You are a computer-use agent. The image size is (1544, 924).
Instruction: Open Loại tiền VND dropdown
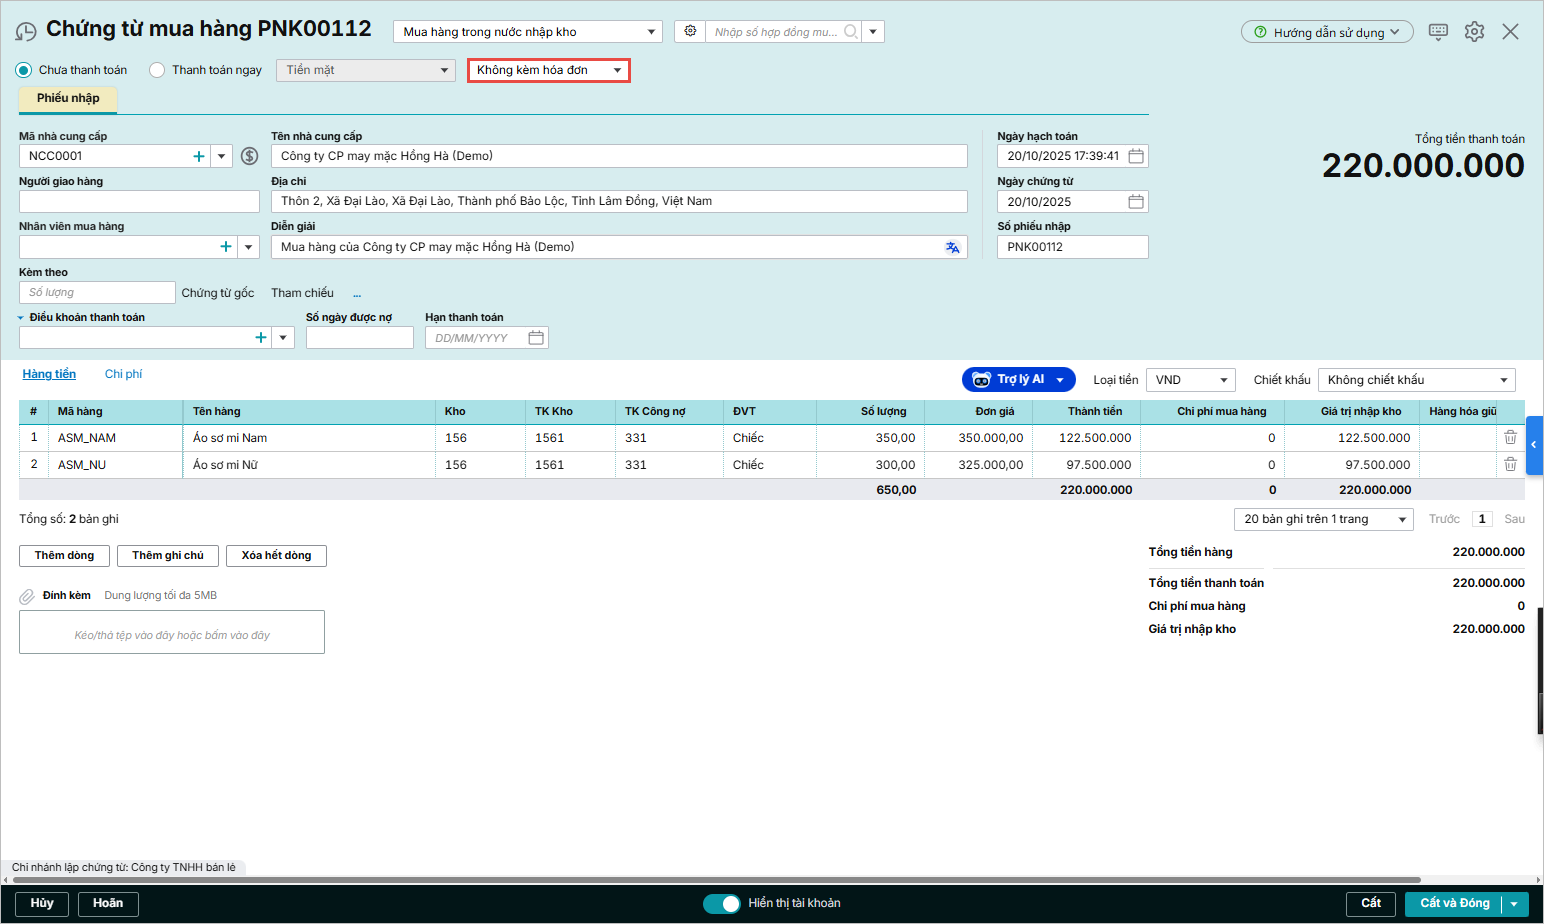(x=1190, y=380)
